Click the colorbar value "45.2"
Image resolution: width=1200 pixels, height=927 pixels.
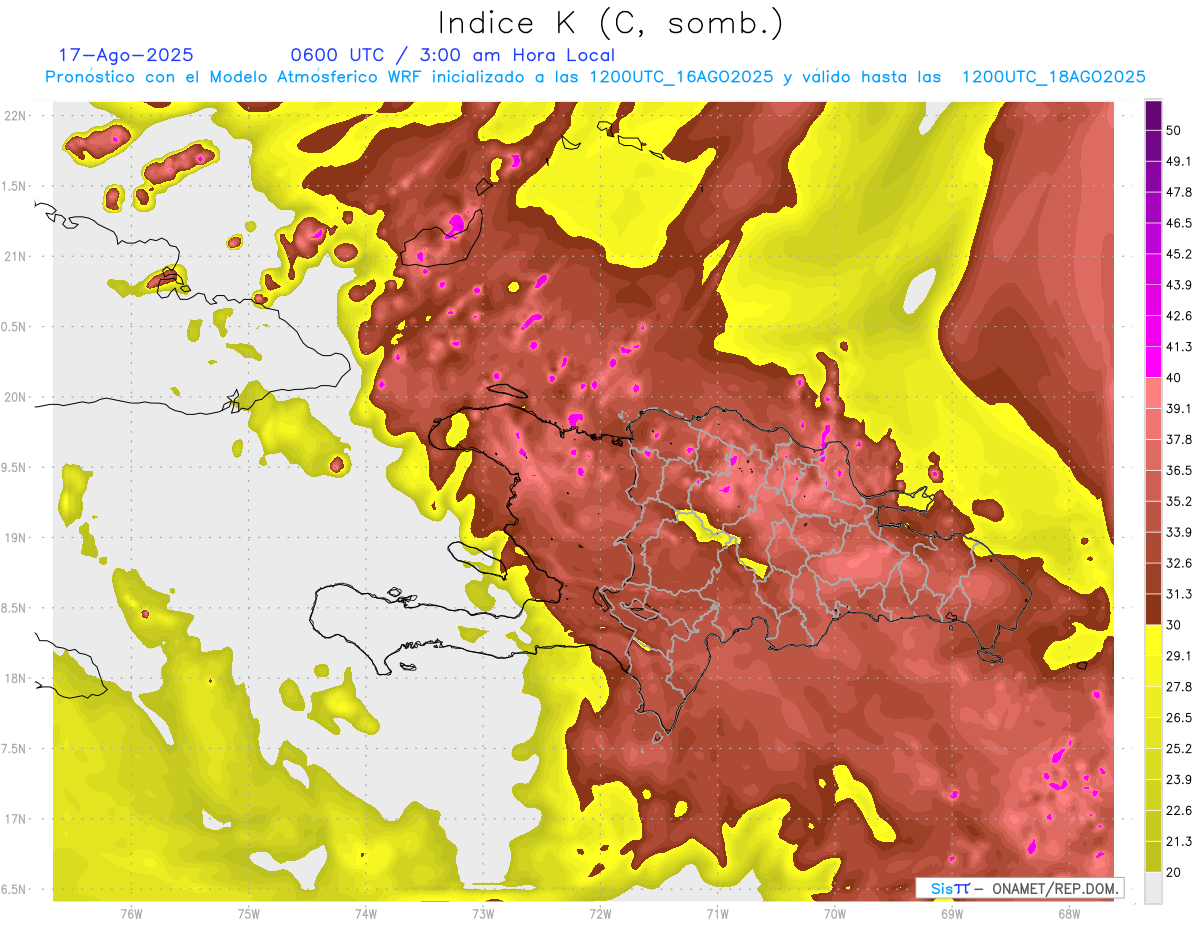coord(1179,254)
